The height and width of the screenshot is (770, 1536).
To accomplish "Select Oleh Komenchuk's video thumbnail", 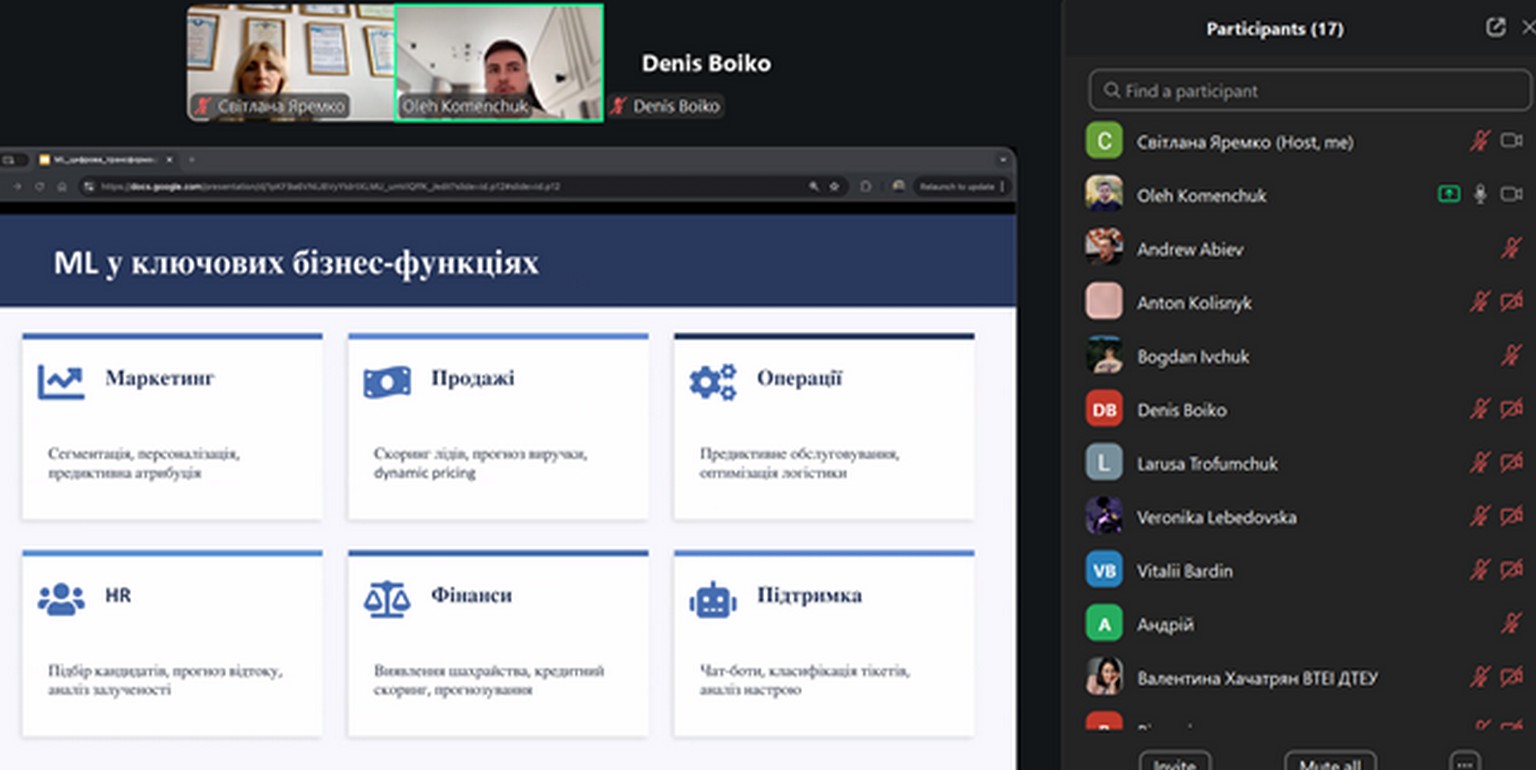I will coord(499,62).
